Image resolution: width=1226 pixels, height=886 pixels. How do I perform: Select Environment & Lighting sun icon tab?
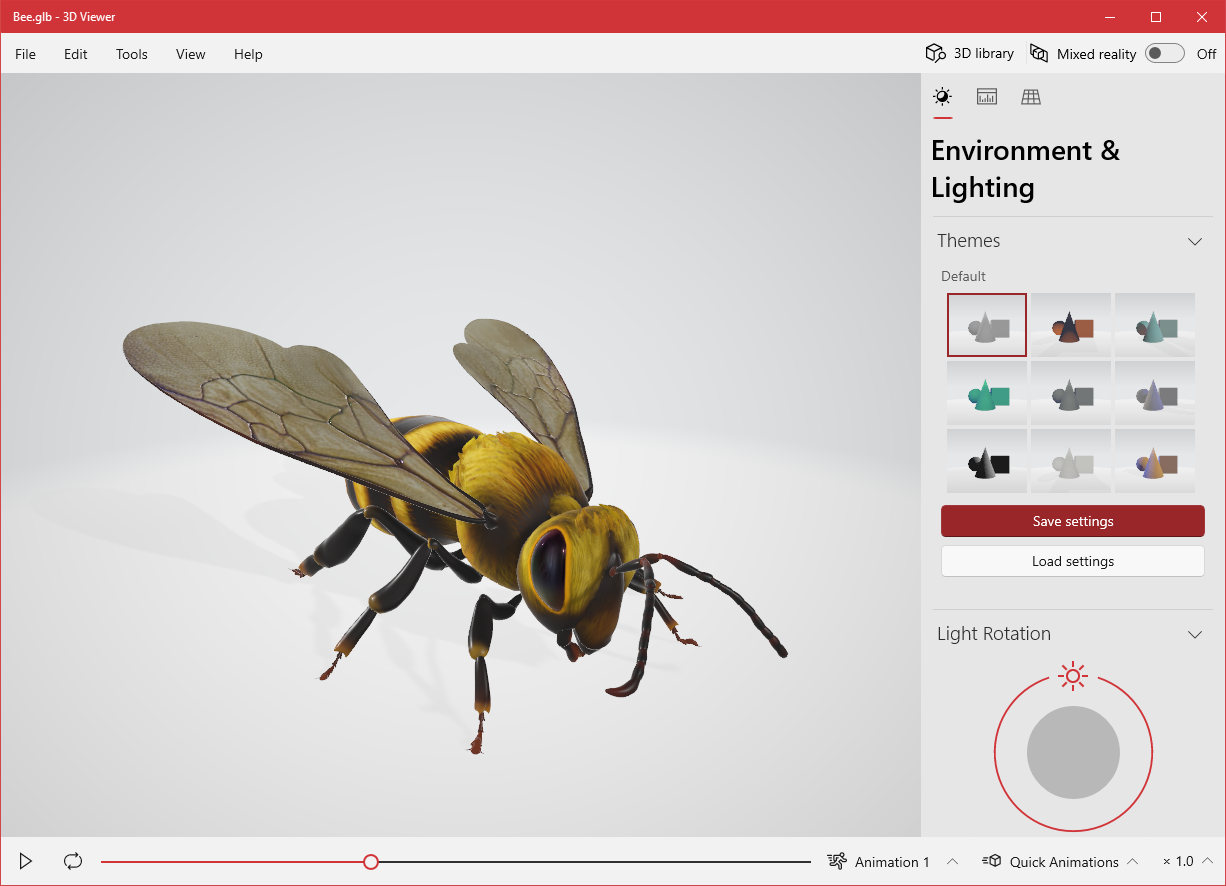(942, 97)
